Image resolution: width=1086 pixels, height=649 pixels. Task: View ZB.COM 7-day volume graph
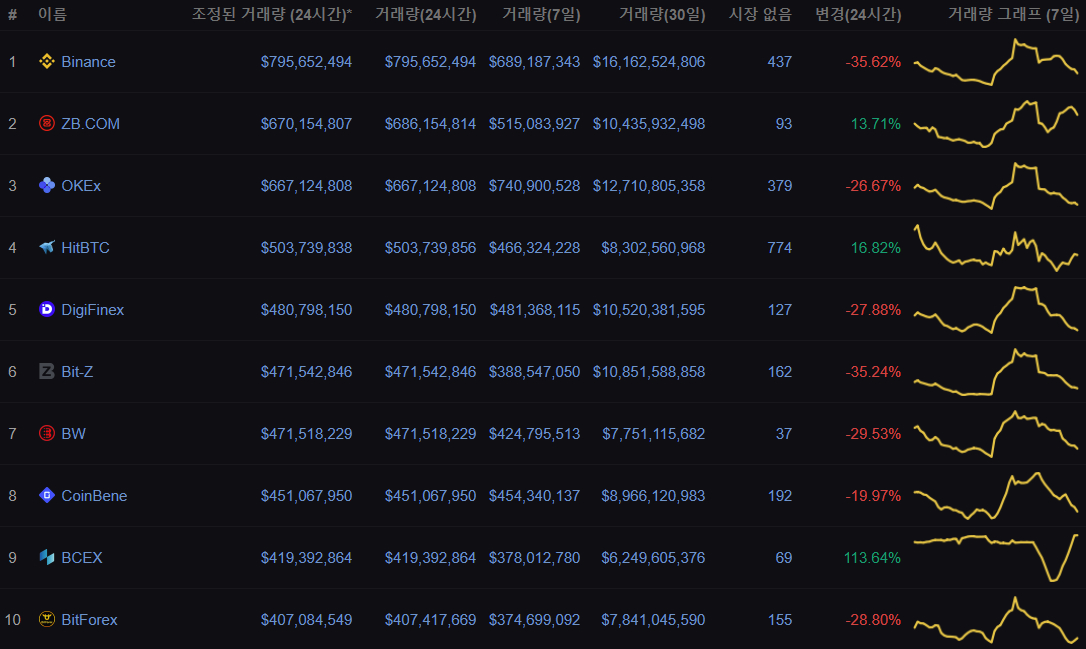[x=996, y=123]
